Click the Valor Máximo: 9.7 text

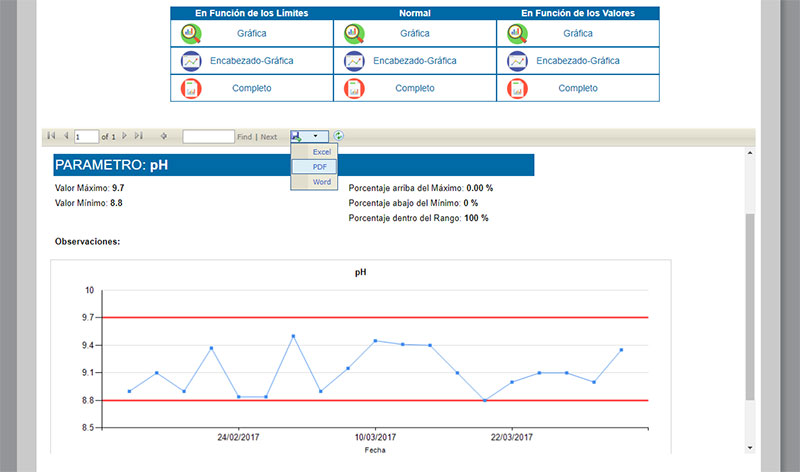click(x=89, y=188)
